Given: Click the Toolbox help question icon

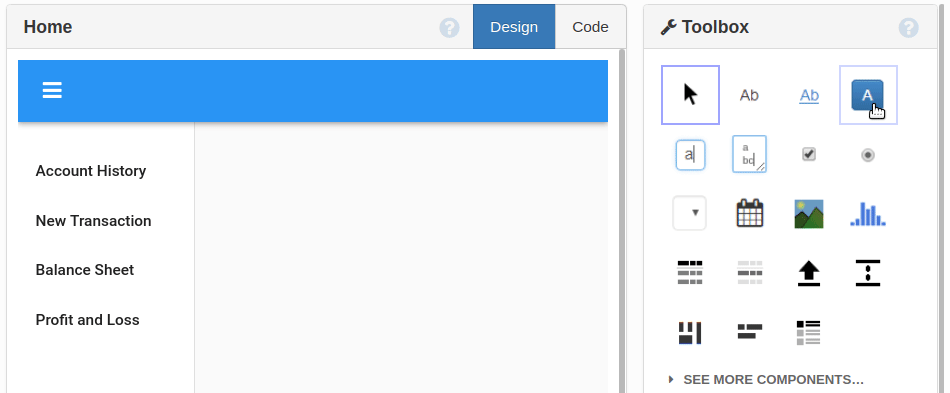Looking at the screenshot, I should point(908,27).
